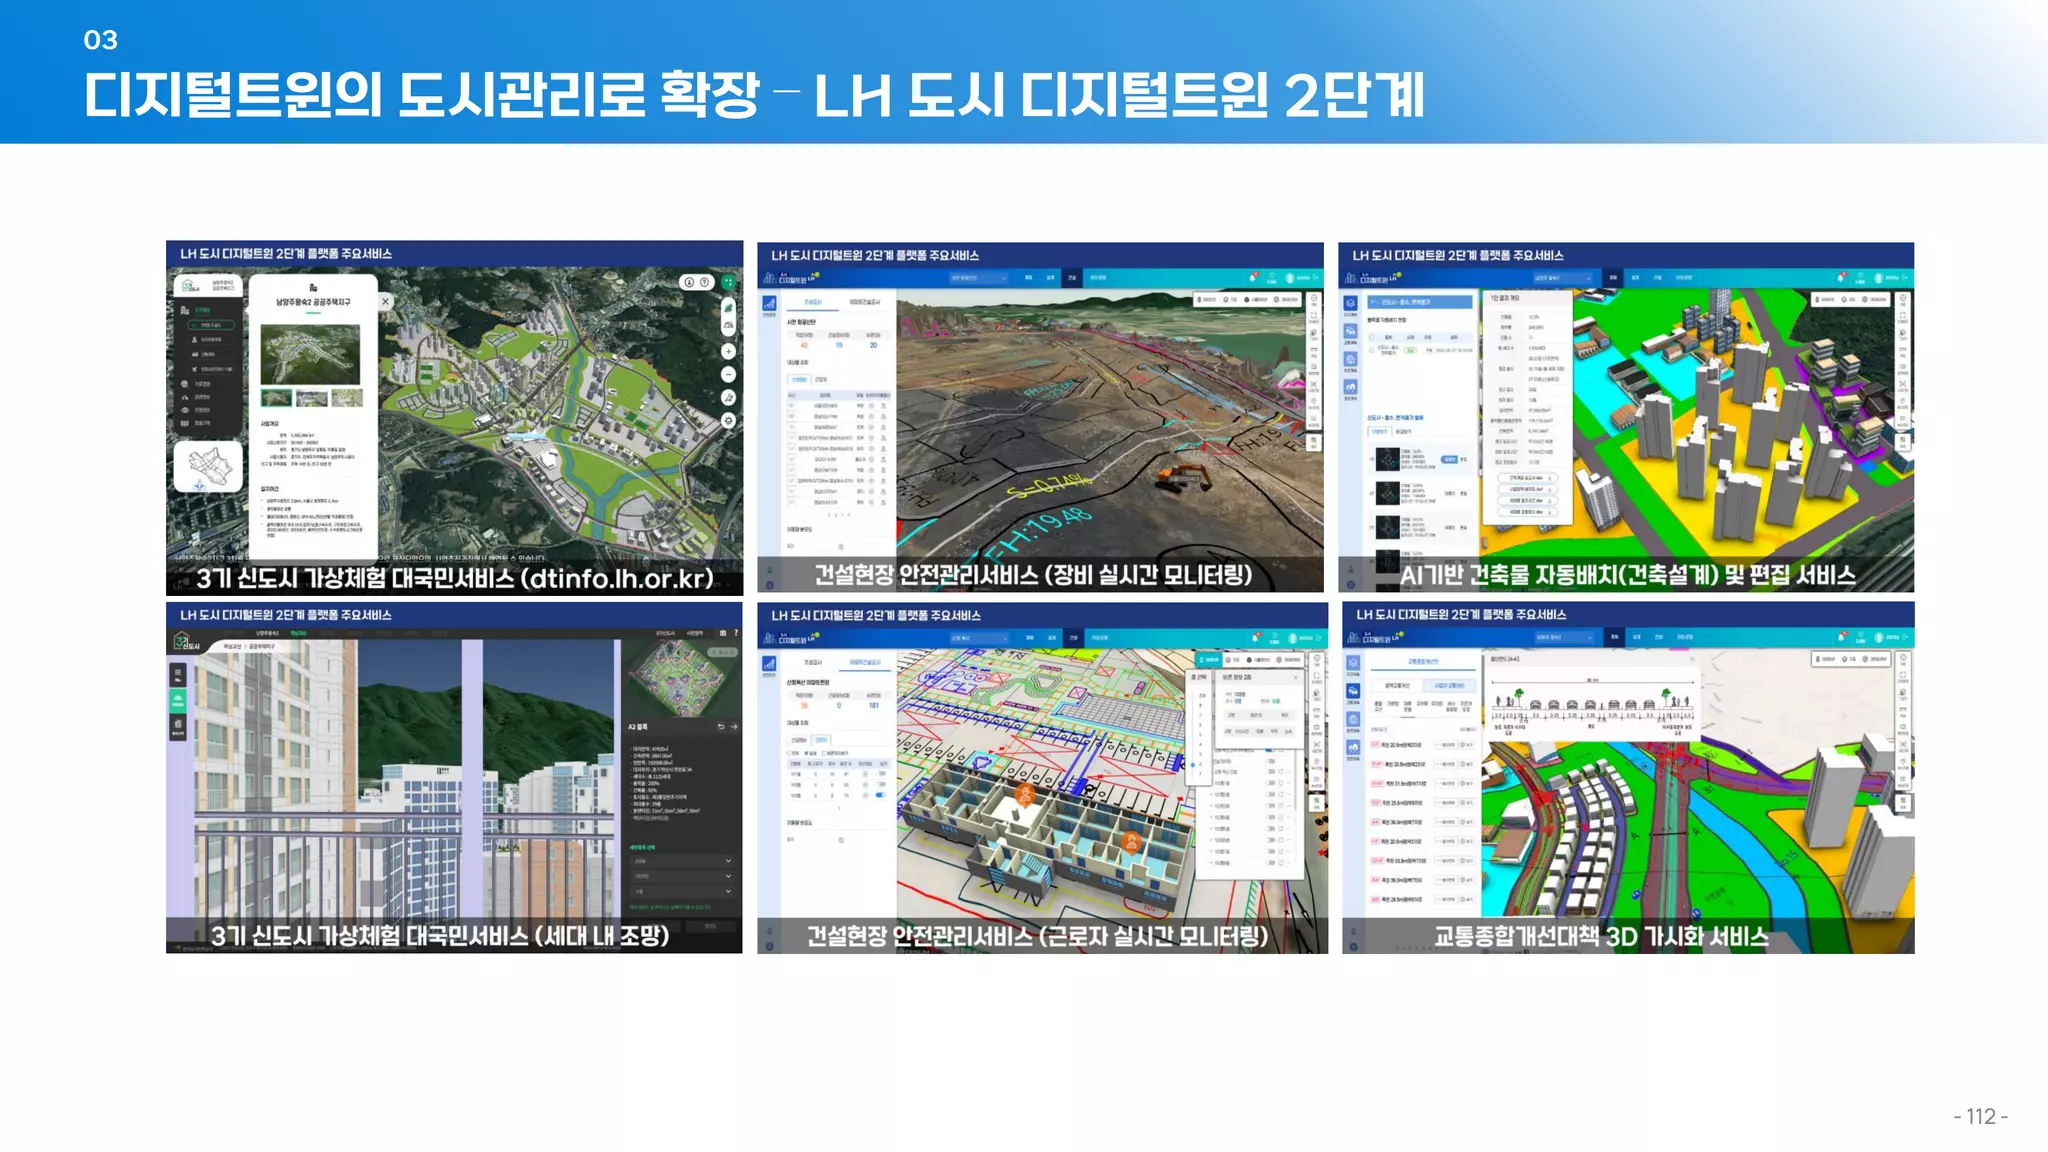Click second sidebar icon in AI 자동배치 screen
This screenshot has height=1152, width=2048.
point(1351,331)
